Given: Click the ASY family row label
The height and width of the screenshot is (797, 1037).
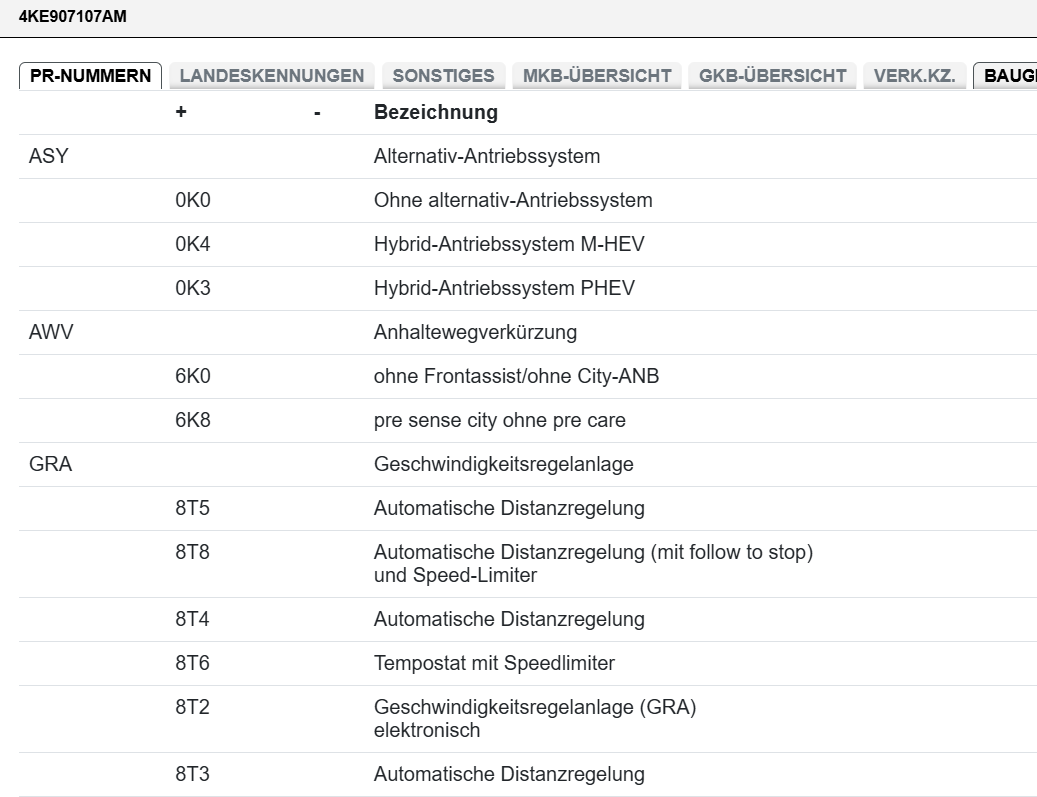Looking at the screenshot, I should pos(48,156).
